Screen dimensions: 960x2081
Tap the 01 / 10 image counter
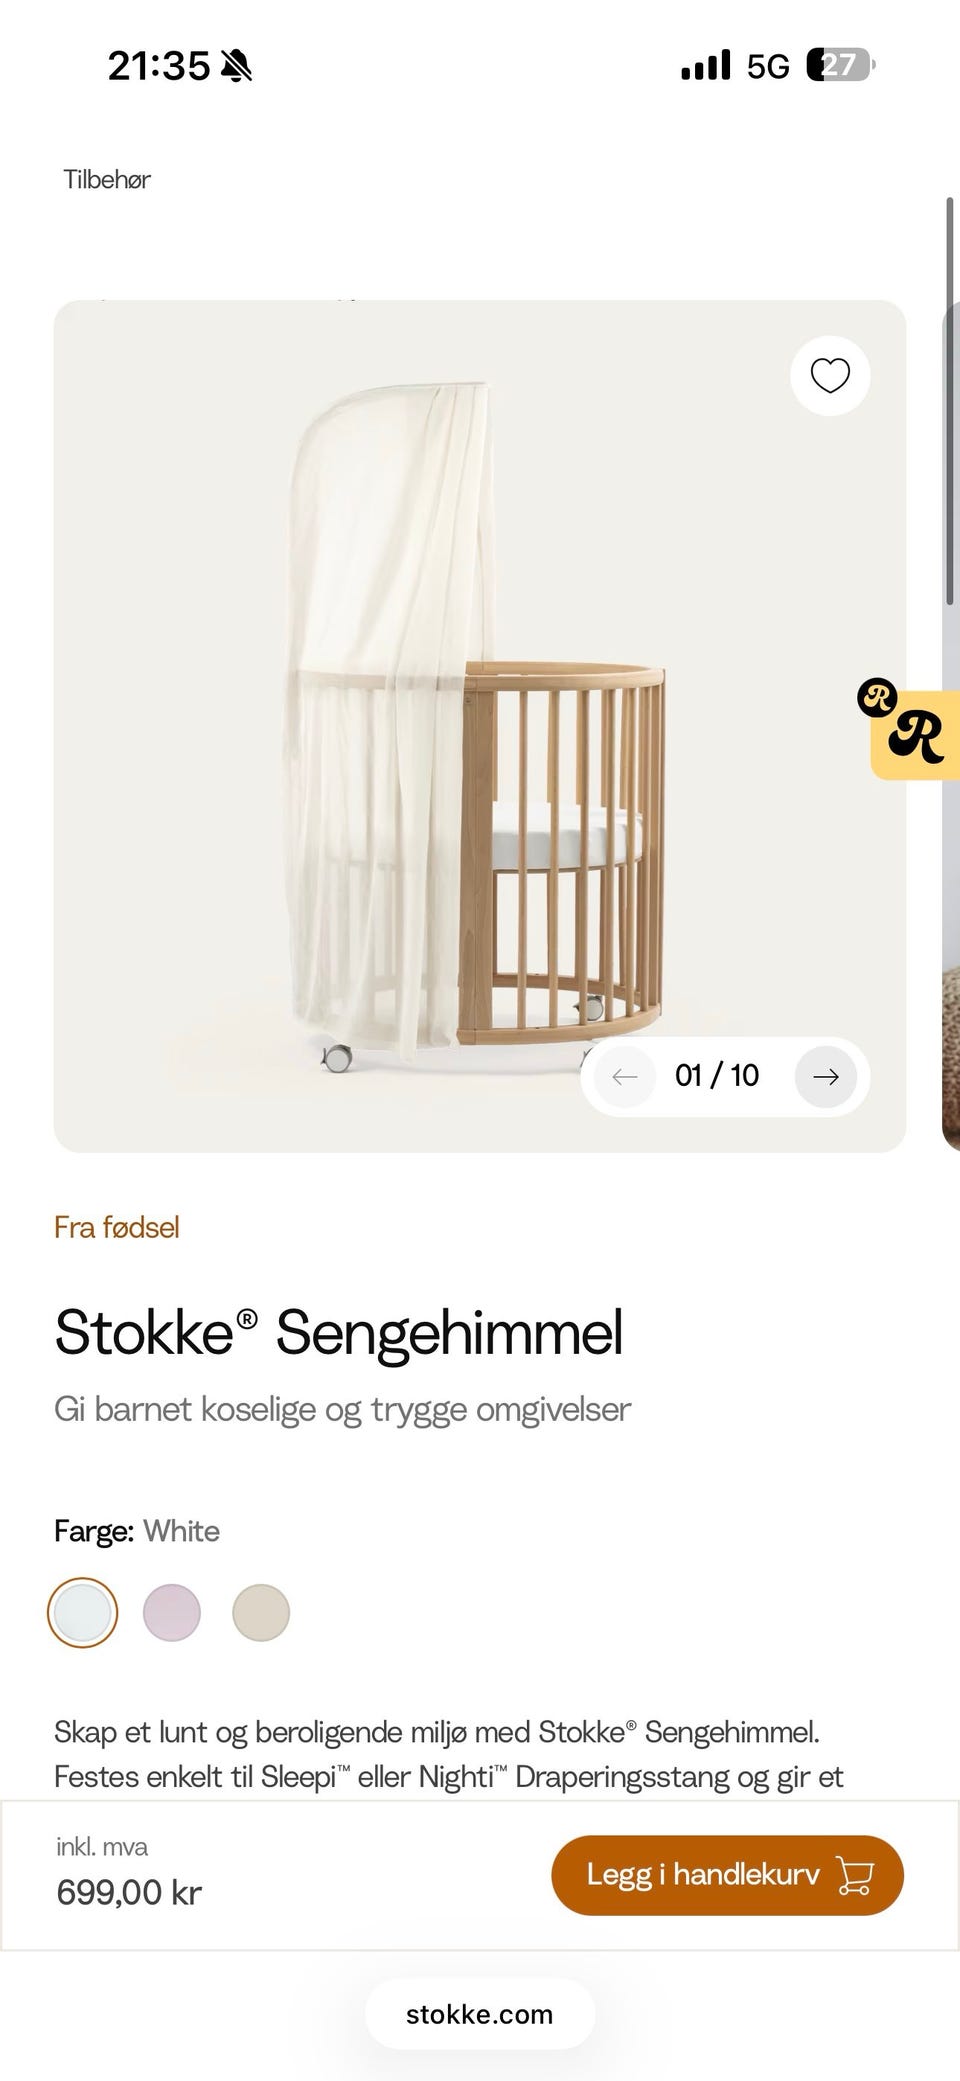point(717,1076)
